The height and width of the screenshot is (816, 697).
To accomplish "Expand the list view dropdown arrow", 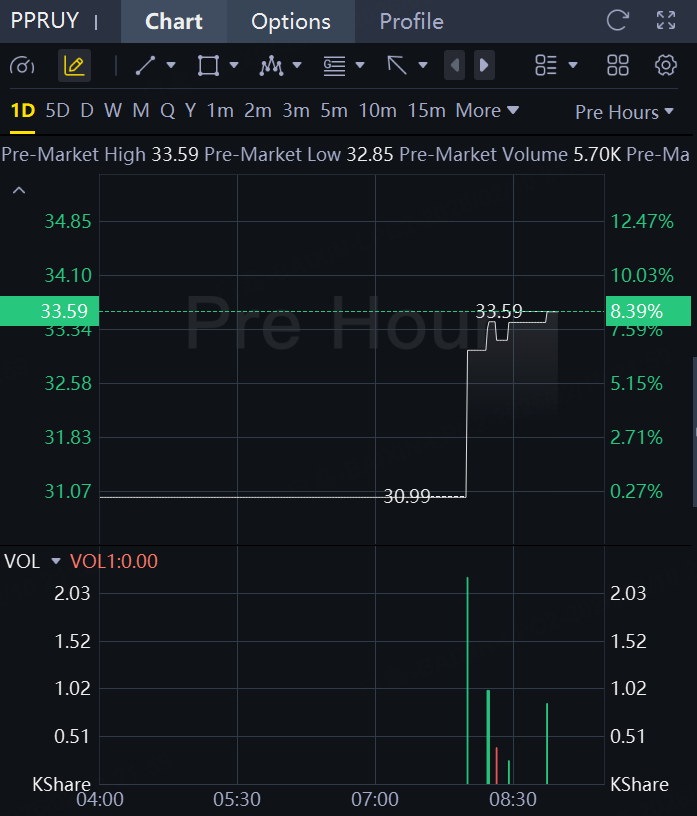I will pyautogui.click(x=573, y=65).
